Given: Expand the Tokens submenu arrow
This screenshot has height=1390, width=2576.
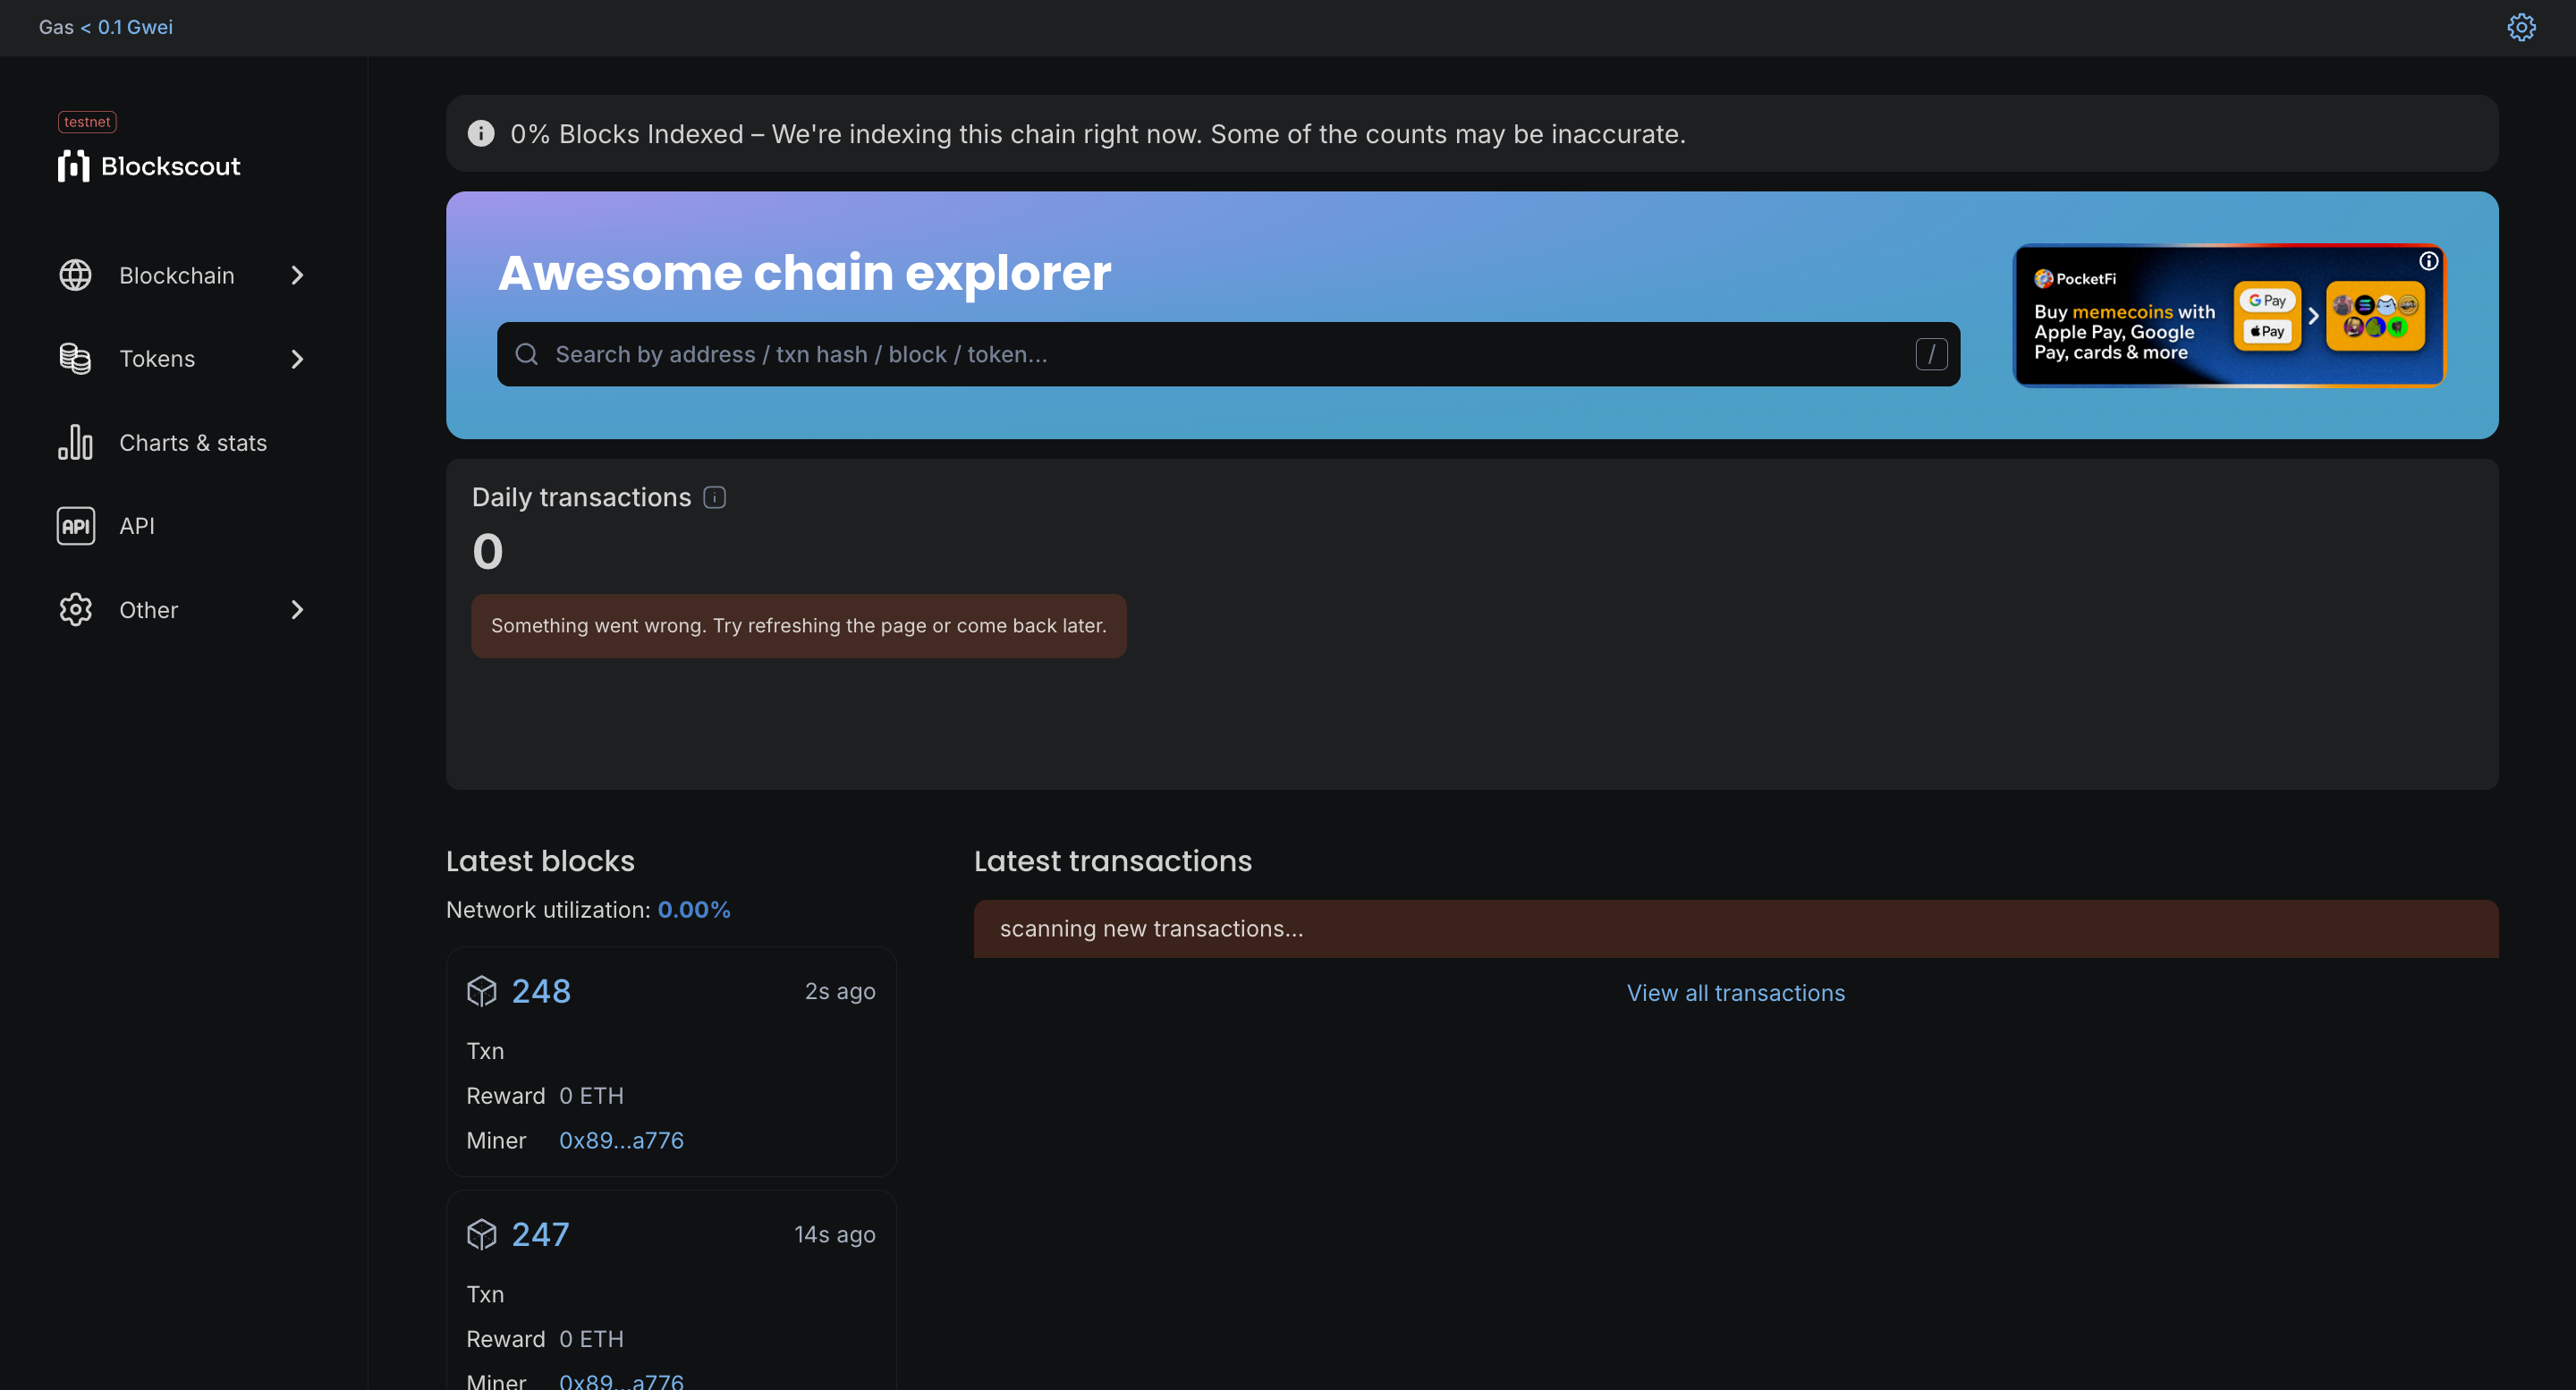Looking at the screenshot, I should point(297,359).
